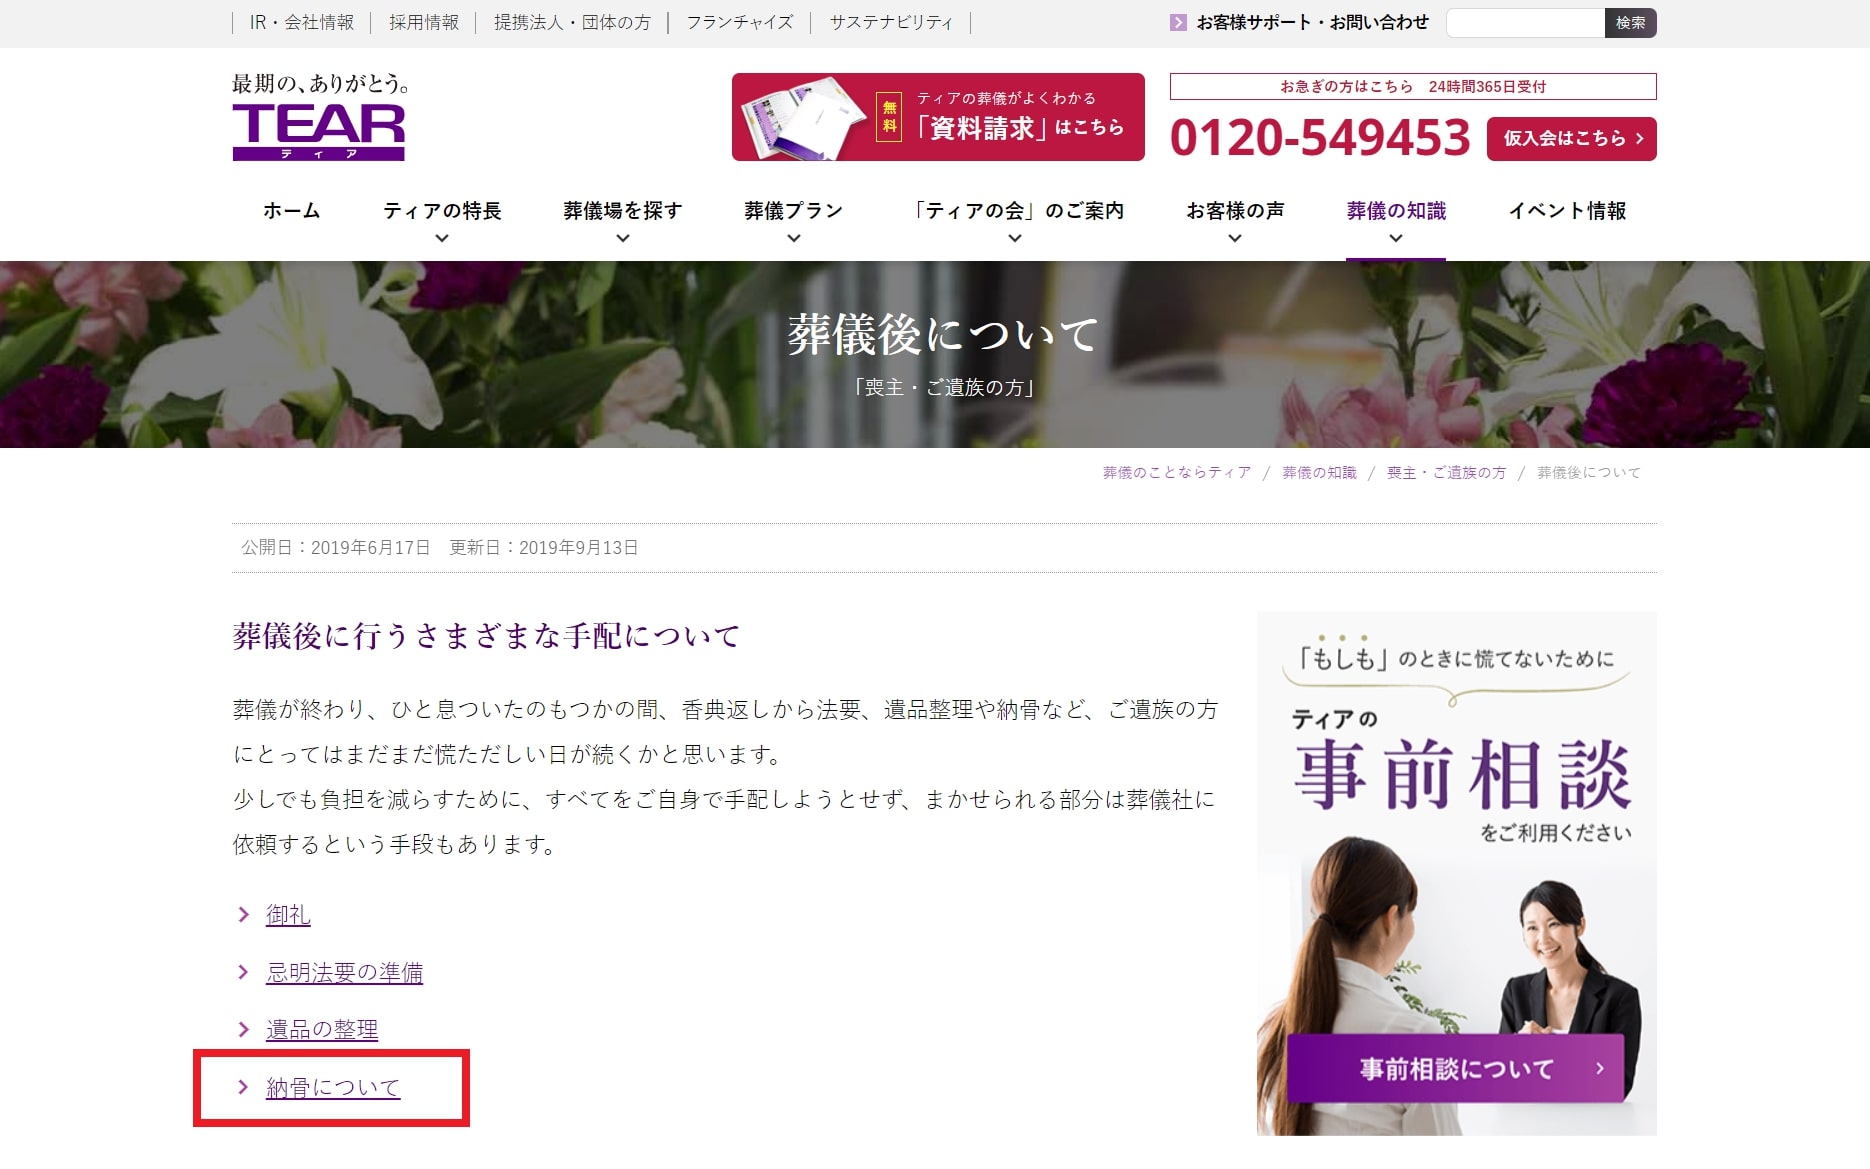Click 喪主・ご遺族の方 breadcrumb link
The width and height of the screenshot is (1870, 1169).
click(x=1446, y=473)
